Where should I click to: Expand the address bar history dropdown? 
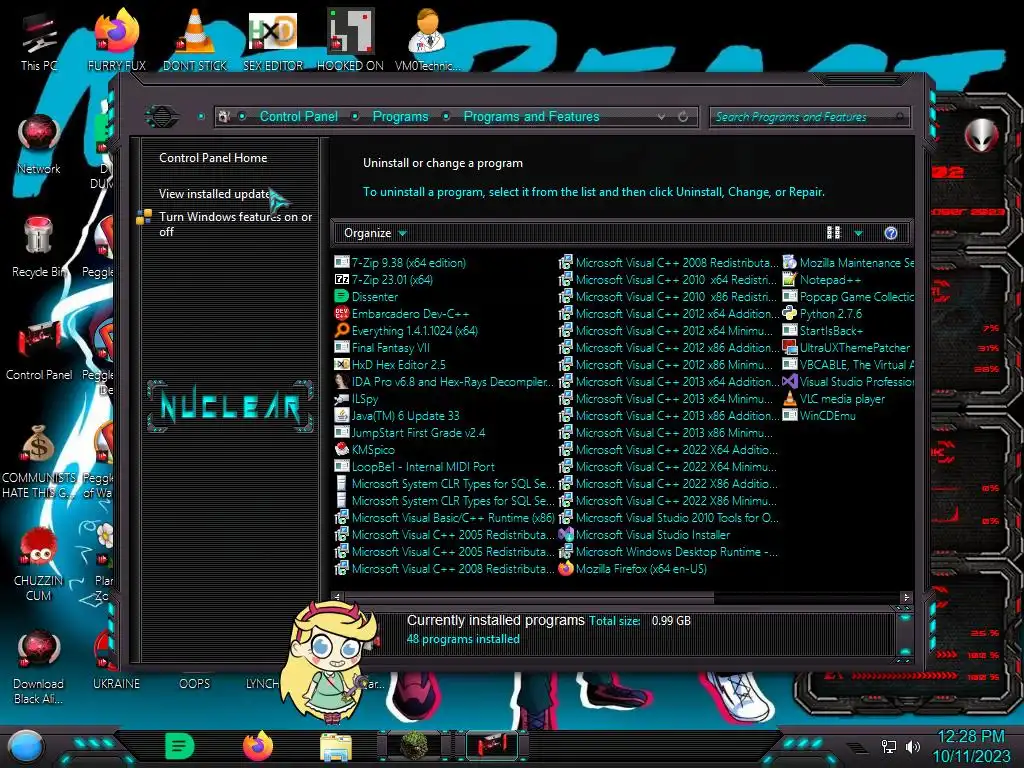point(662,117)
